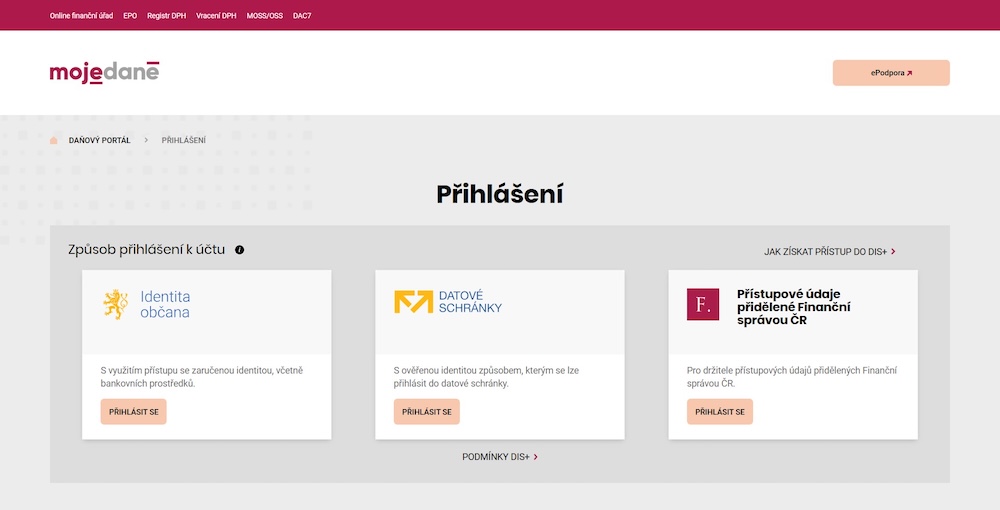The height and width of the screenshot is (510, 1000).
Task: Click the home icon in breadcrumb
Action: tap(54, 140)
